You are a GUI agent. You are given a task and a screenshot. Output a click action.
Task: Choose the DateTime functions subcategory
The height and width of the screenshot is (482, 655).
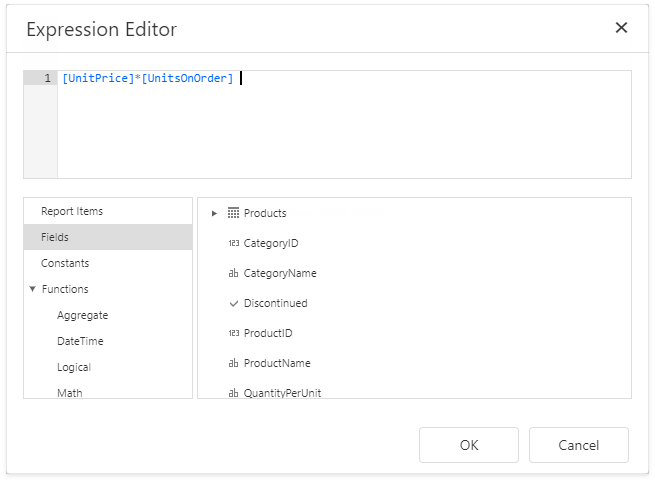pos(80,341)
